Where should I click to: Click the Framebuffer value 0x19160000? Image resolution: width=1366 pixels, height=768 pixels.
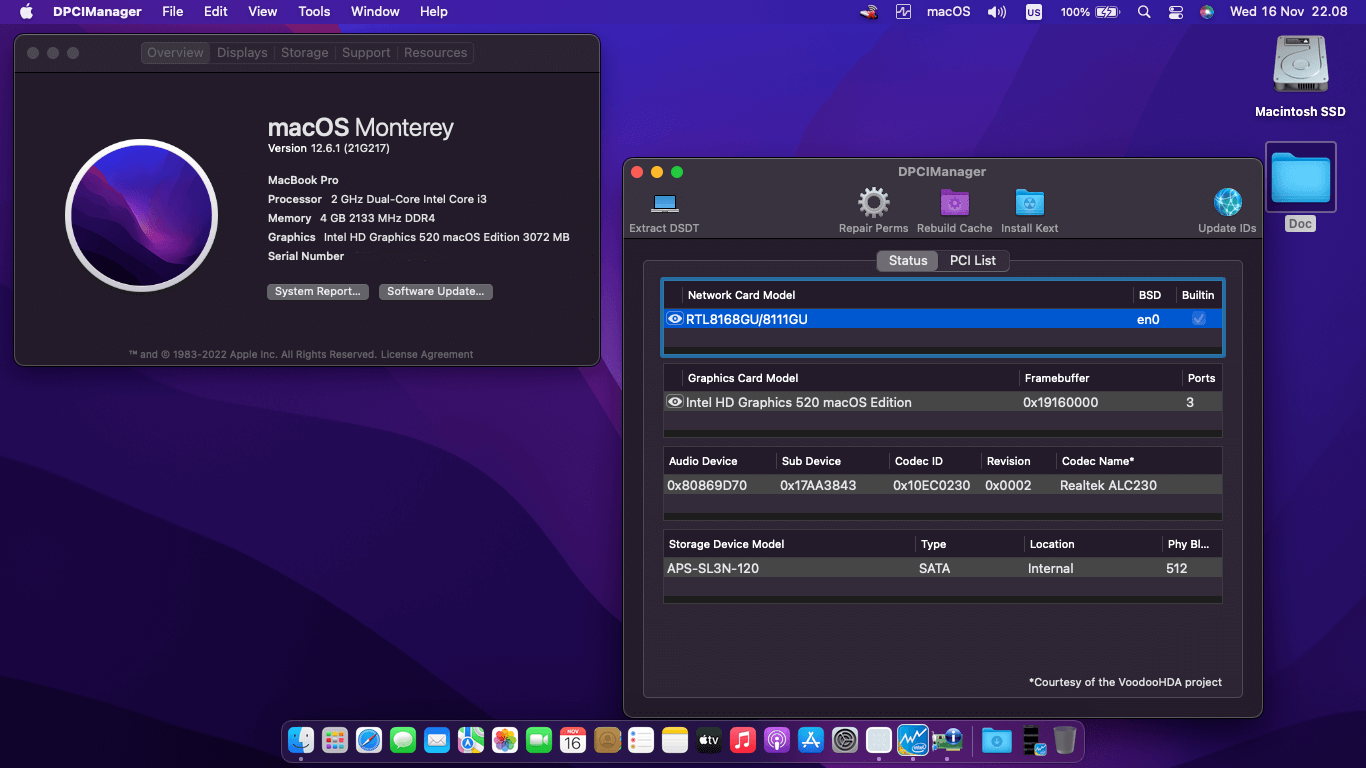1060,402
